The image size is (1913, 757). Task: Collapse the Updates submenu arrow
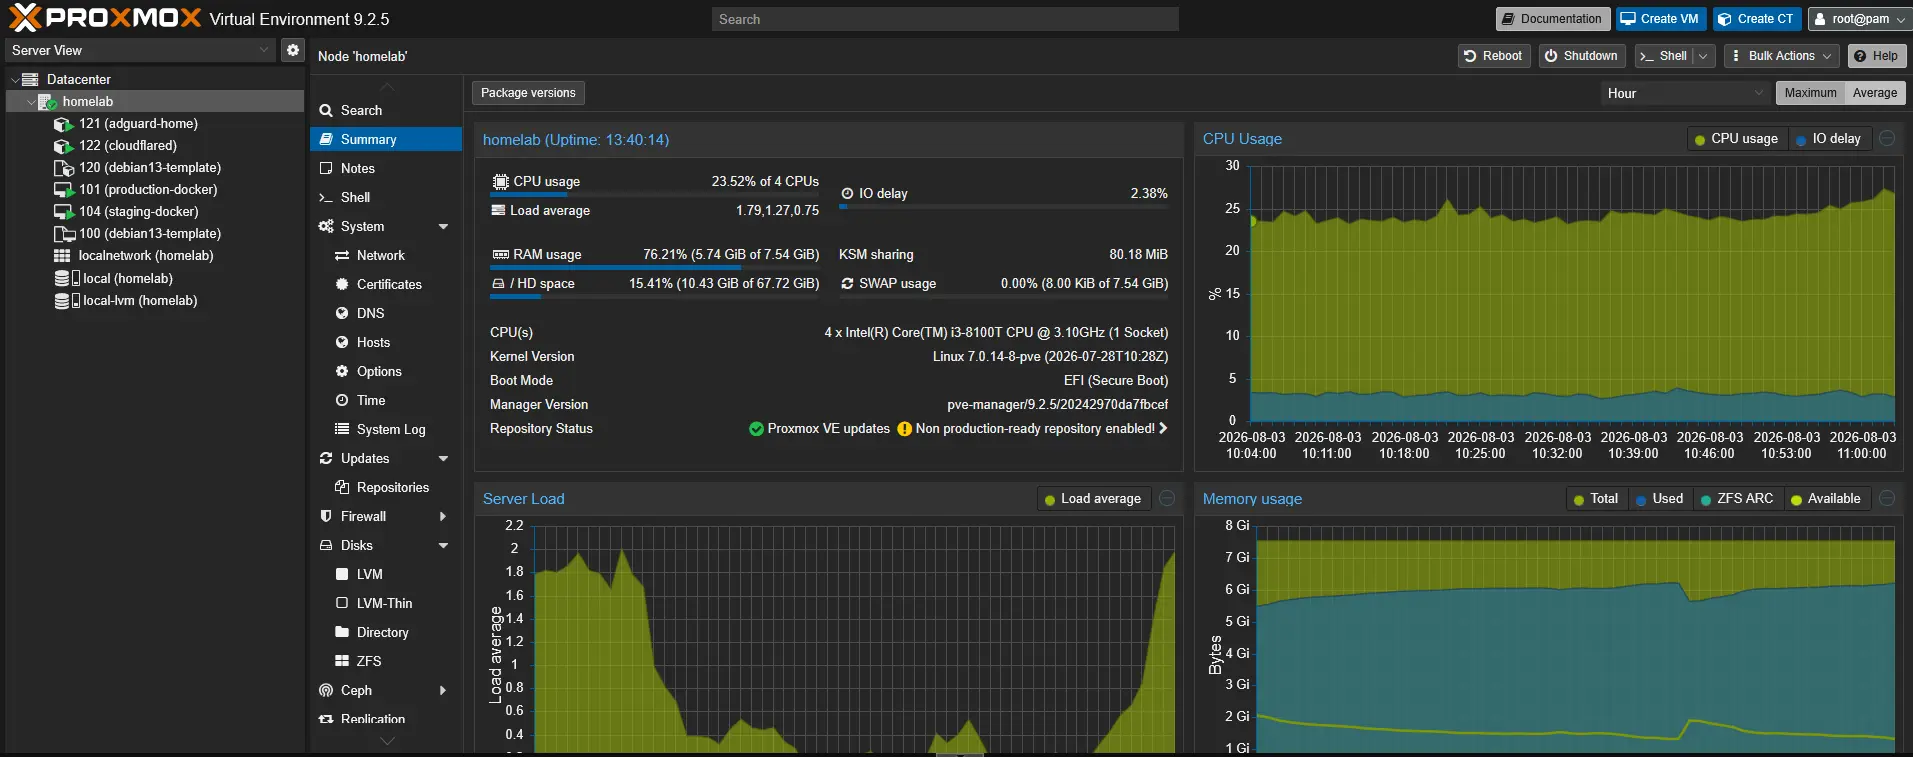click(x=443, y=458)
